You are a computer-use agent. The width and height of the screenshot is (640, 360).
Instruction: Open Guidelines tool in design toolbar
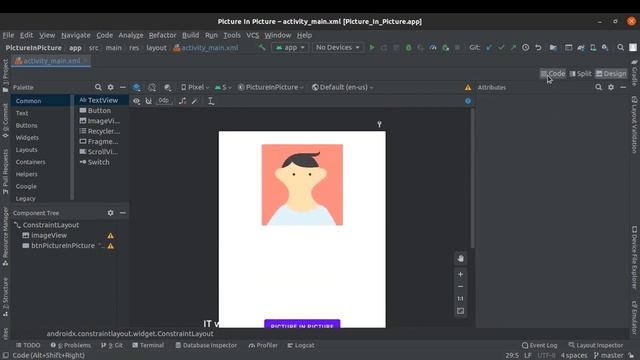pyautogui.click(x=211, y=101)
